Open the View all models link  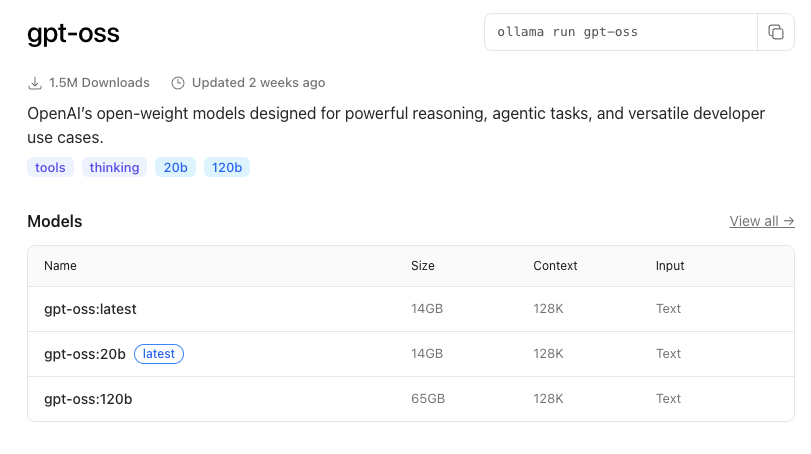(762, 221)
